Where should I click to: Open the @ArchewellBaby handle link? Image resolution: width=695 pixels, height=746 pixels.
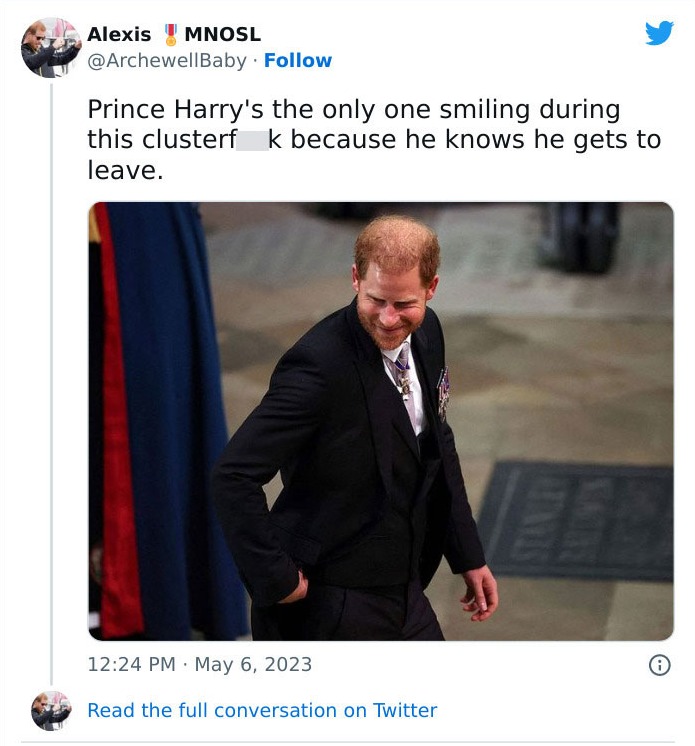(167, 61)
